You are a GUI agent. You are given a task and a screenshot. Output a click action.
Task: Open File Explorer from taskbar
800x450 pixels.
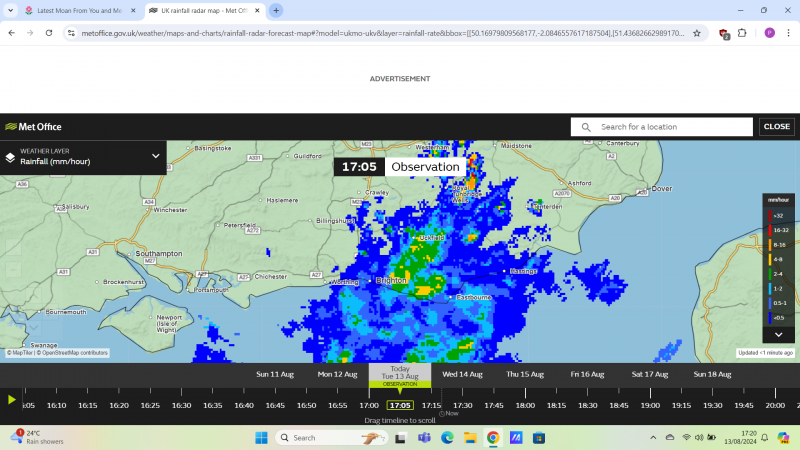[x=470, y=438]
